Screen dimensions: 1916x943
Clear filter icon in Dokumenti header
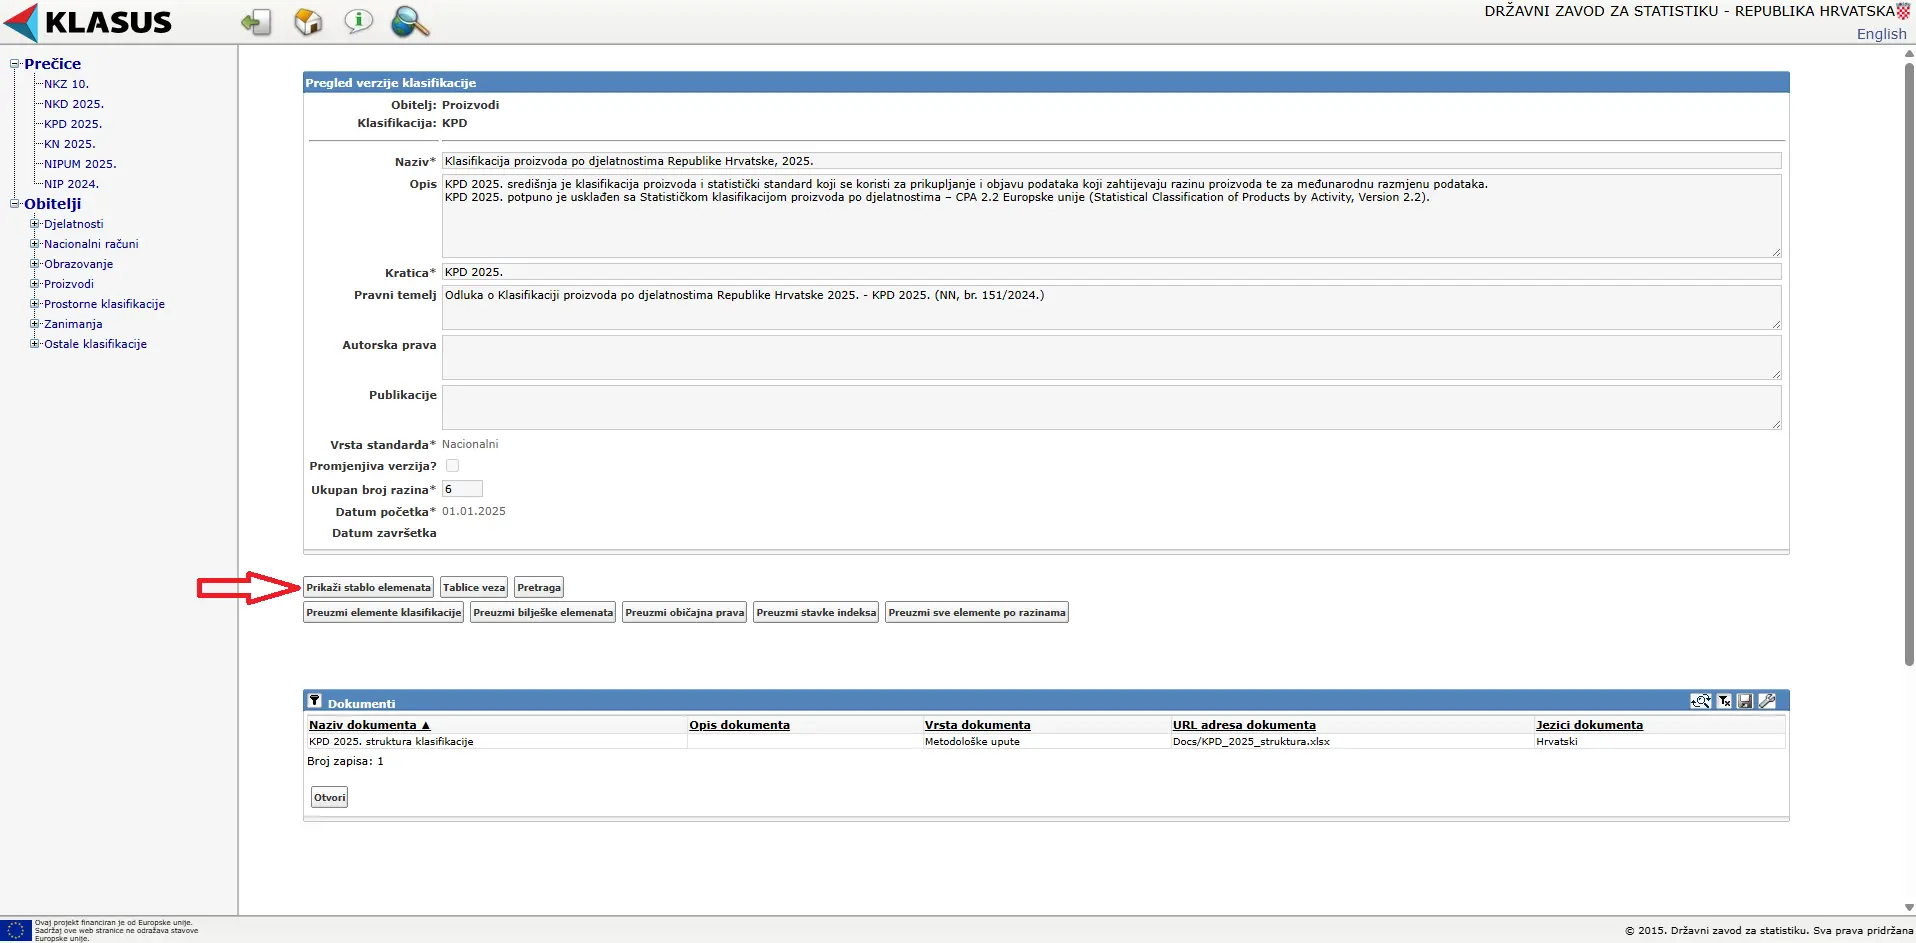(x=1724, y=702)
